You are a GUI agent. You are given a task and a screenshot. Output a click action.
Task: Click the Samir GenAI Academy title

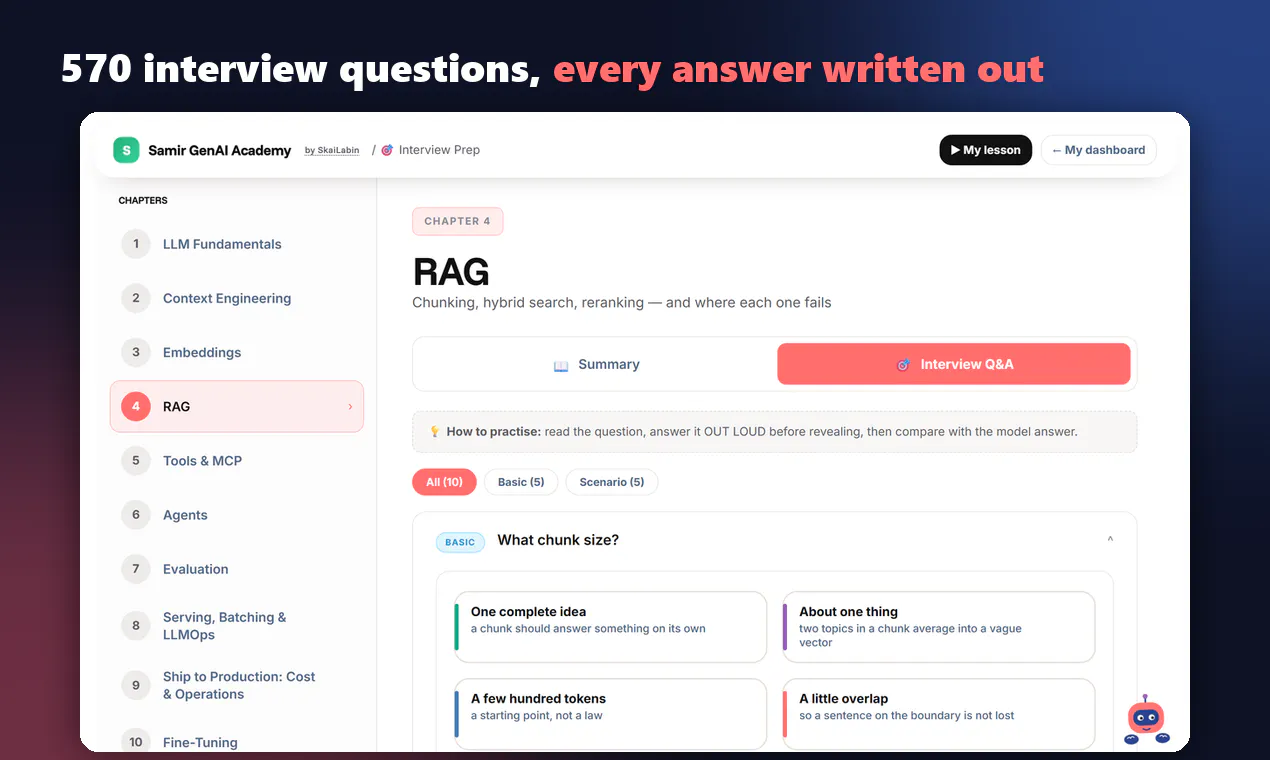coord(220,150)
